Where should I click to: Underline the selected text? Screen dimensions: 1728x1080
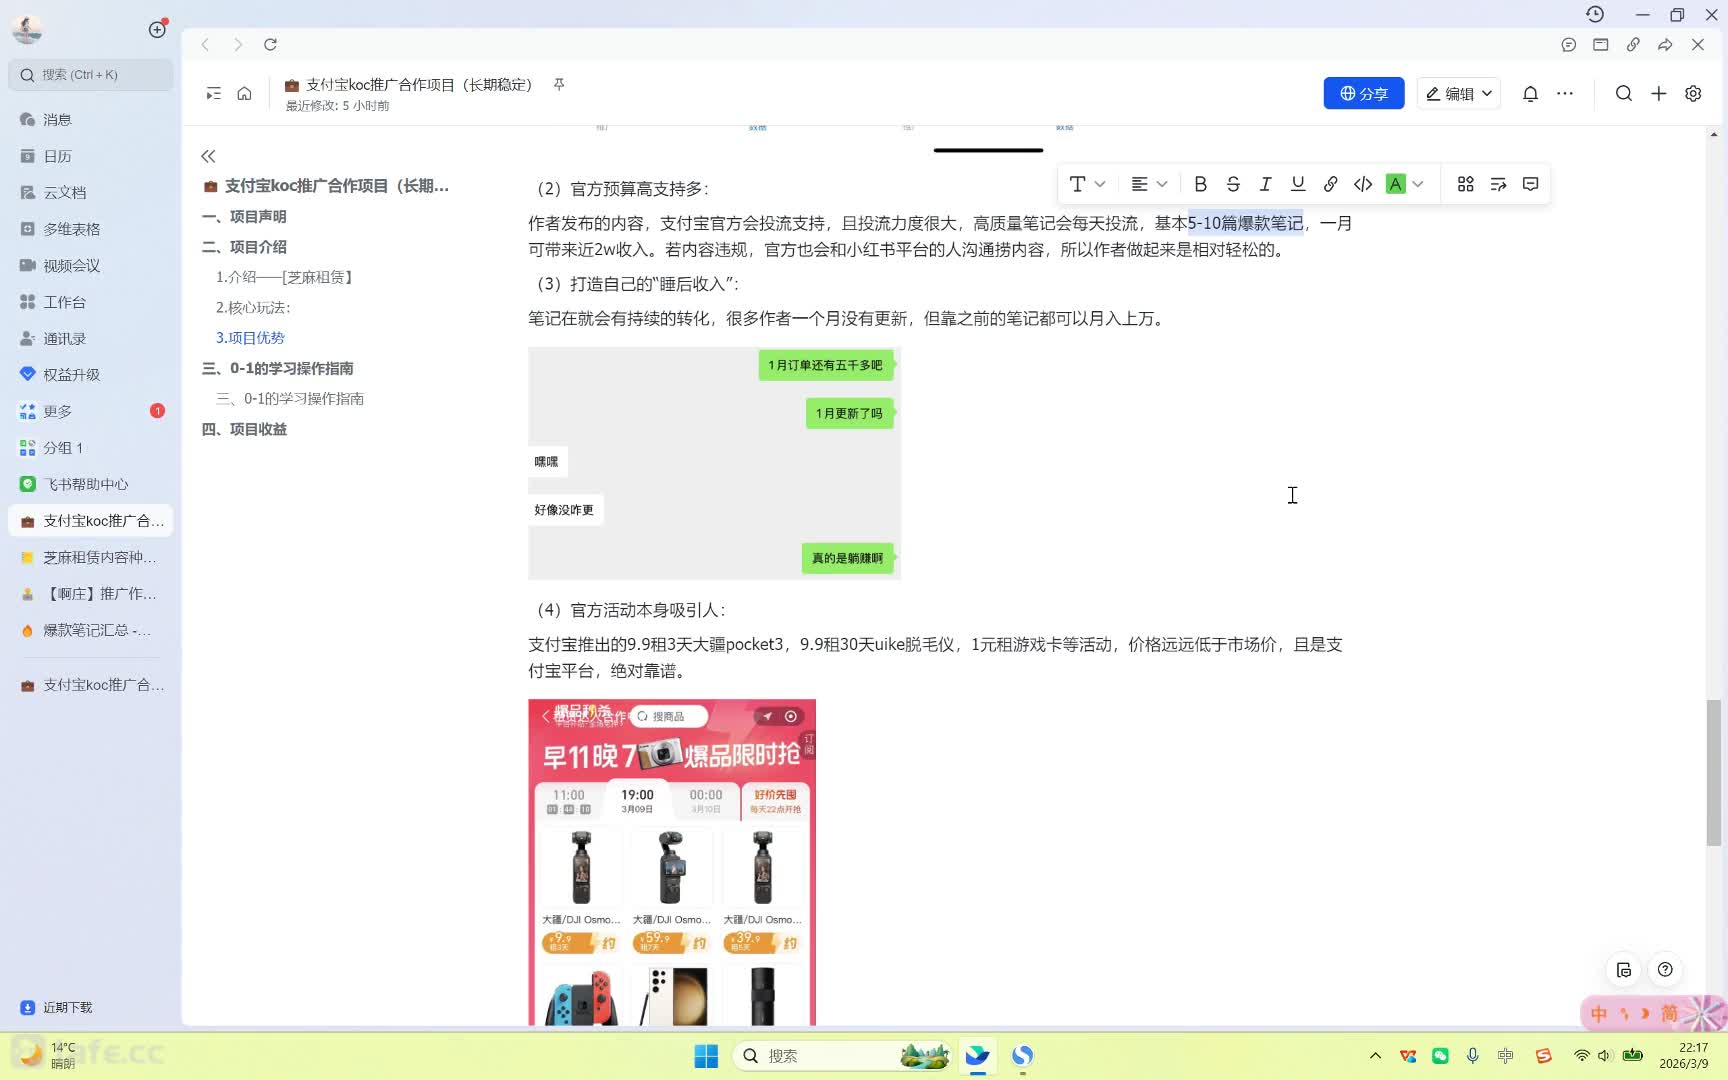click(1298, 184)
